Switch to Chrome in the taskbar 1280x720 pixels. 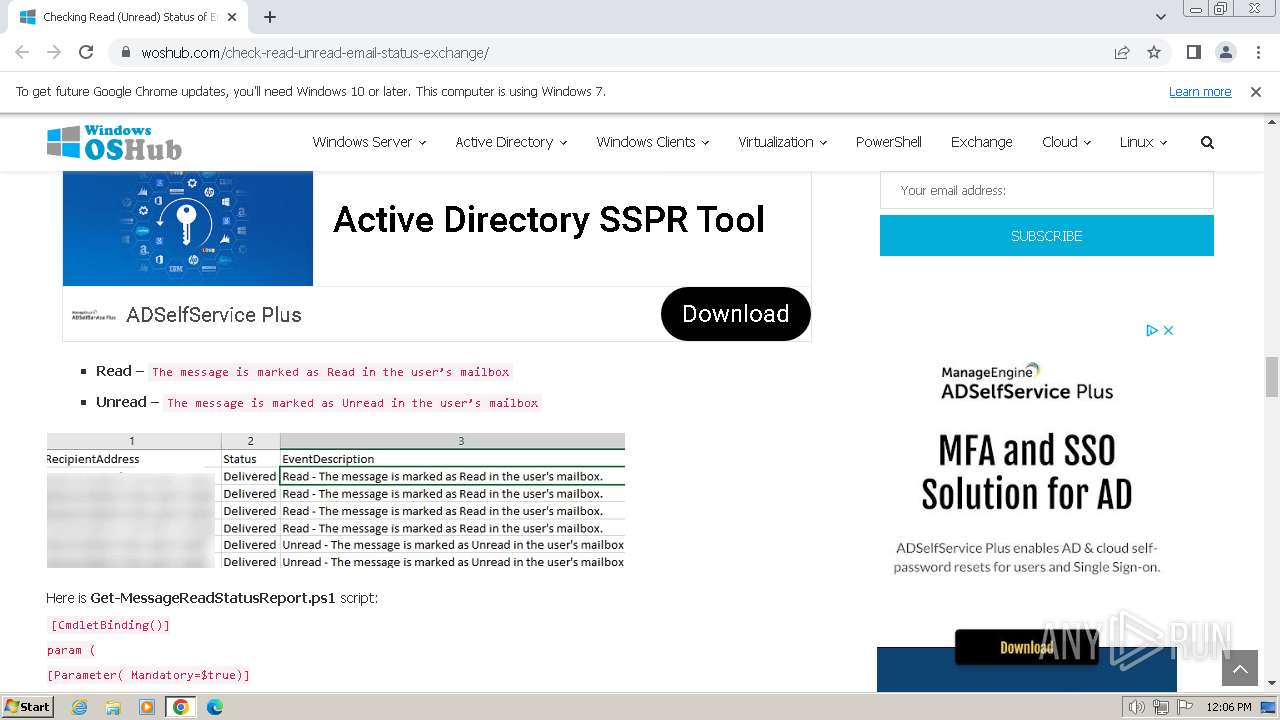click(180, 707)
